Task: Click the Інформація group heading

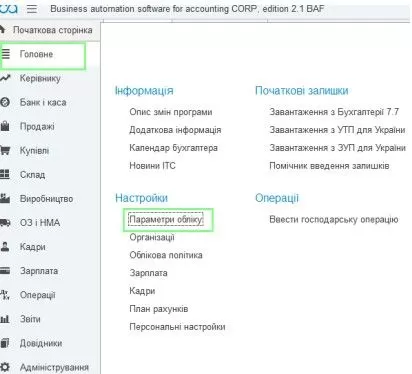Action: (x=144, y=91)
